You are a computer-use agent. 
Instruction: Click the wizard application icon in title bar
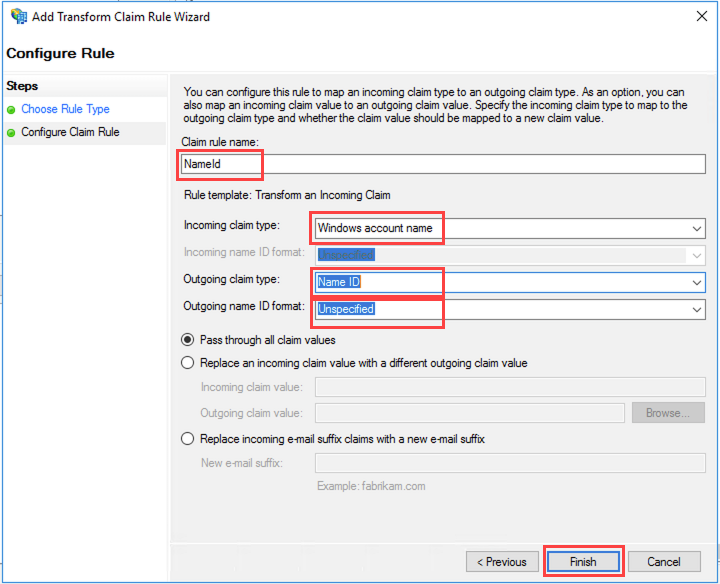tap(19, 16)
